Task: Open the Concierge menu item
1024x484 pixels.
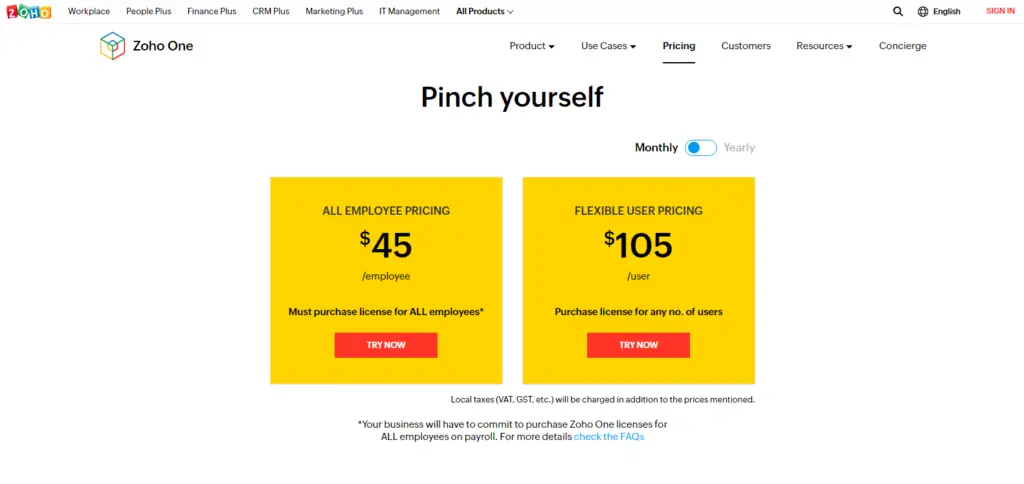Action: pos(903,46)
